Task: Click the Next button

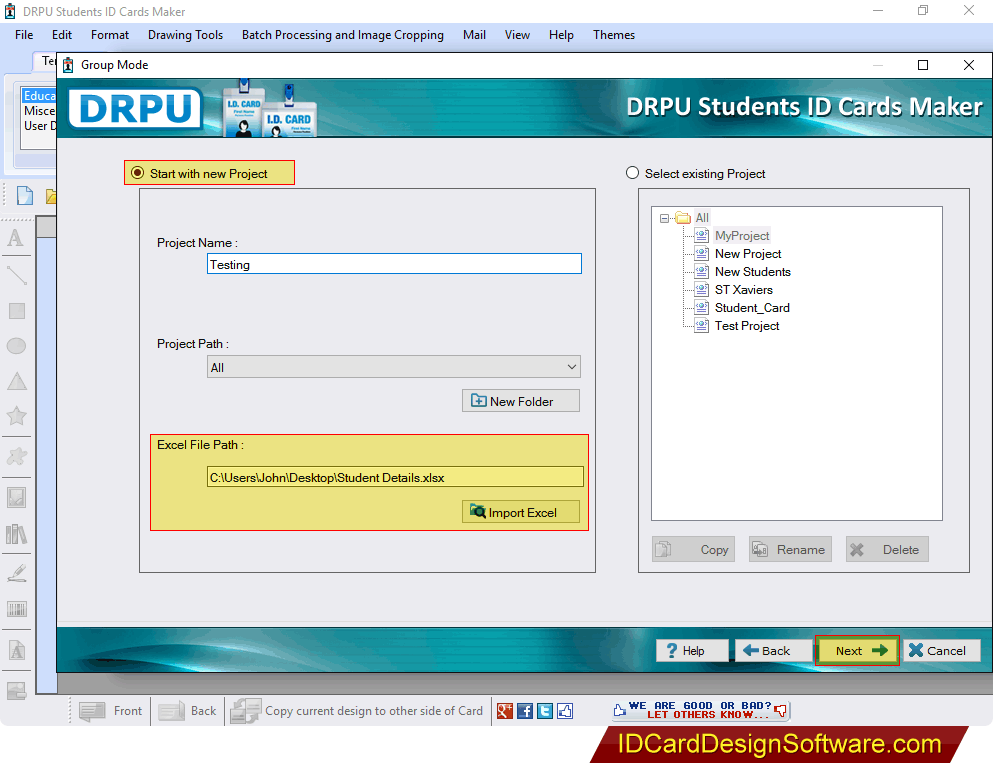Action: (x=857, y=650)
